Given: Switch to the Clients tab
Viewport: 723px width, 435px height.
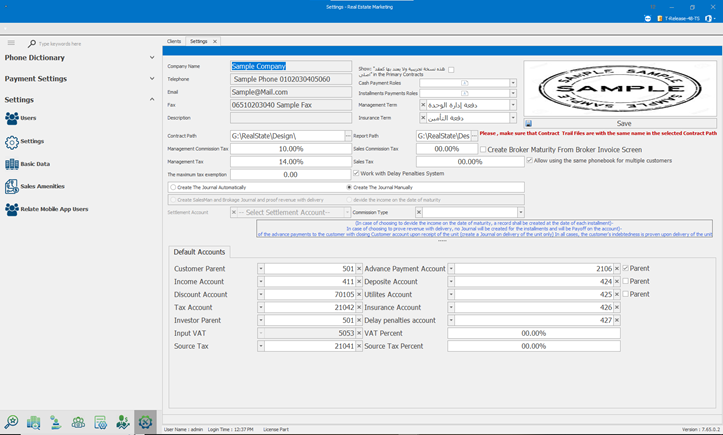Looking at the screenshot, I should point(174,42).
